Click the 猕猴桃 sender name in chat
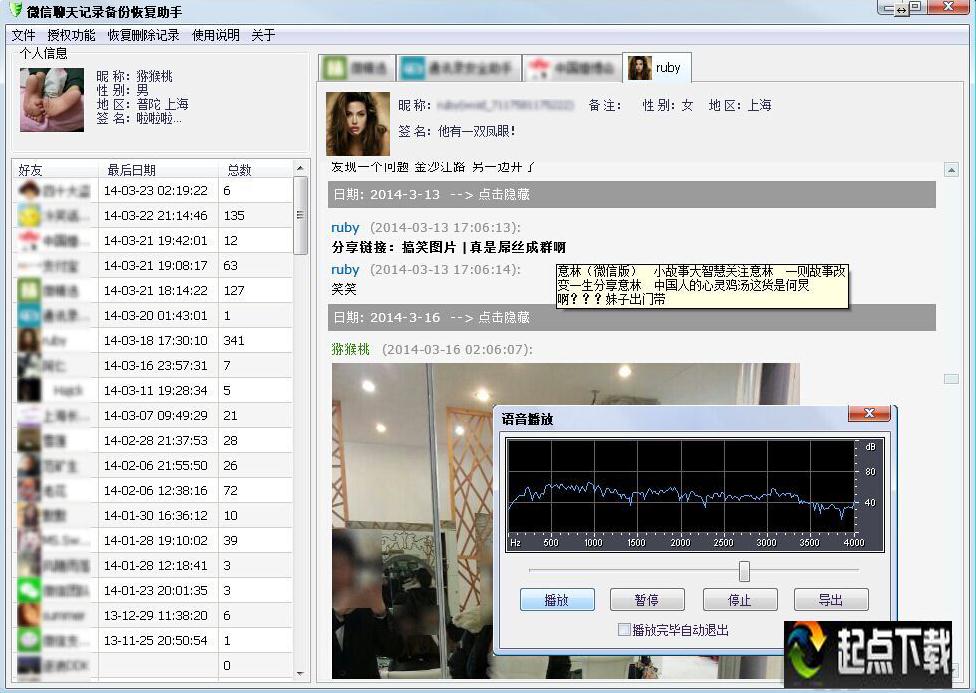 [350, 349]
